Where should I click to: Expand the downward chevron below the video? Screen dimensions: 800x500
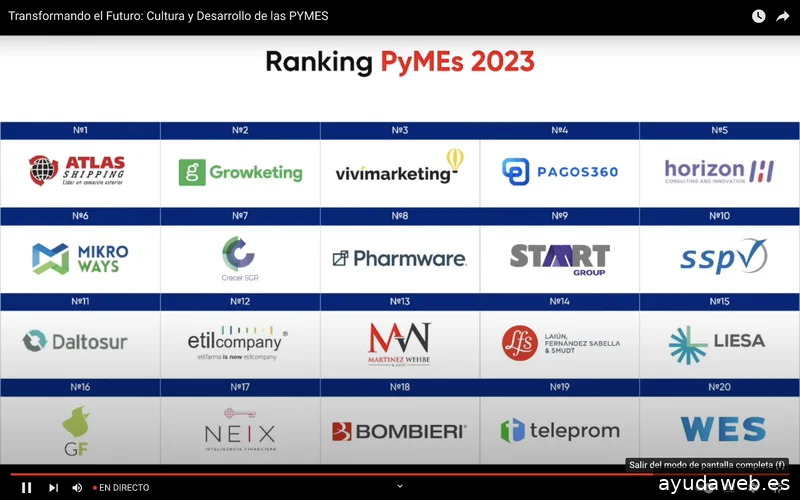[x=400, y=486]
